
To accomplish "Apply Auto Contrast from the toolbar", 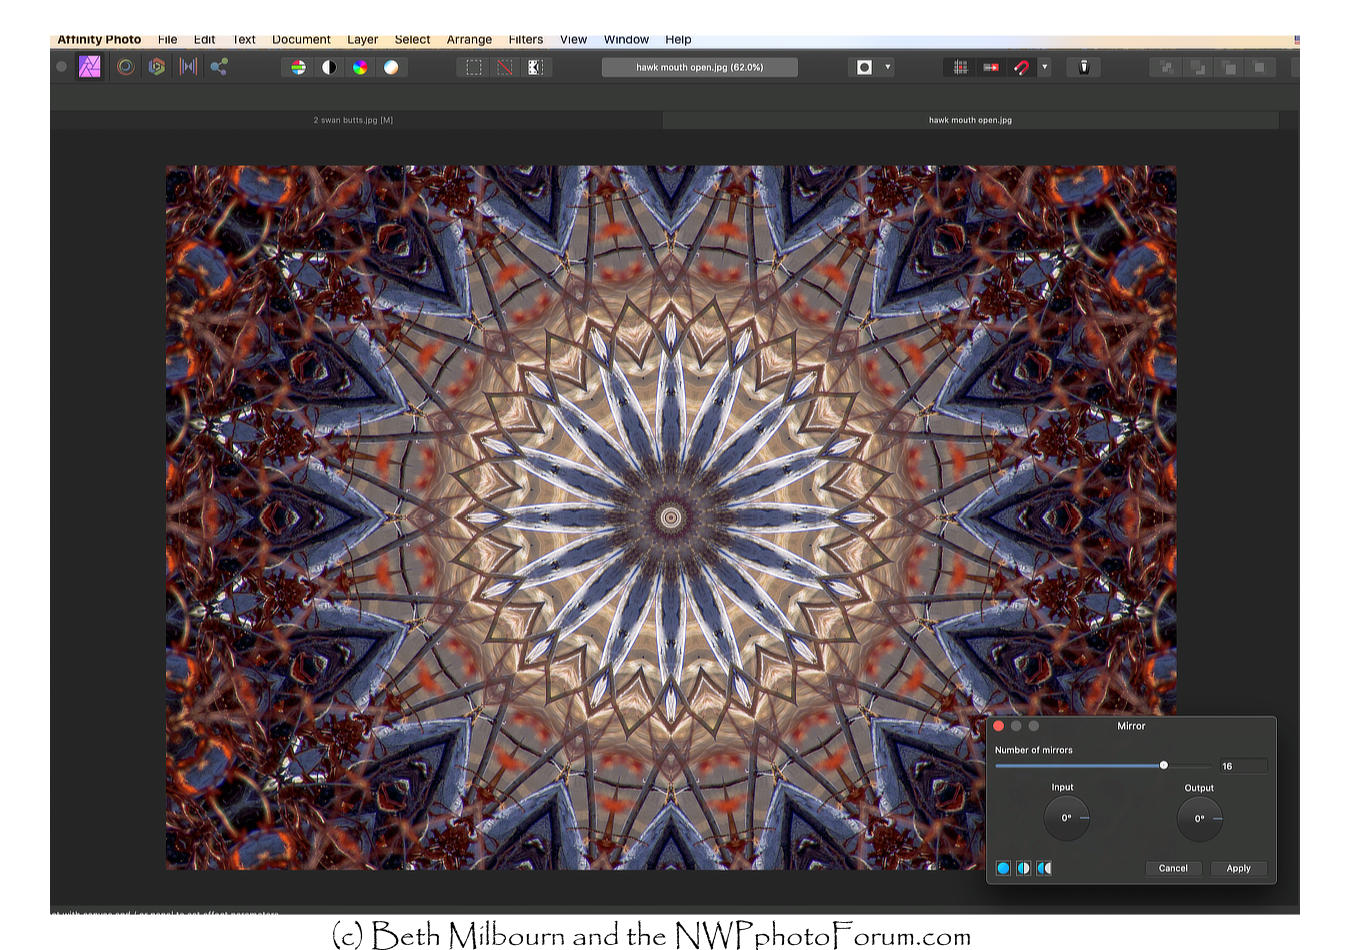I will [x=329, y=67].
